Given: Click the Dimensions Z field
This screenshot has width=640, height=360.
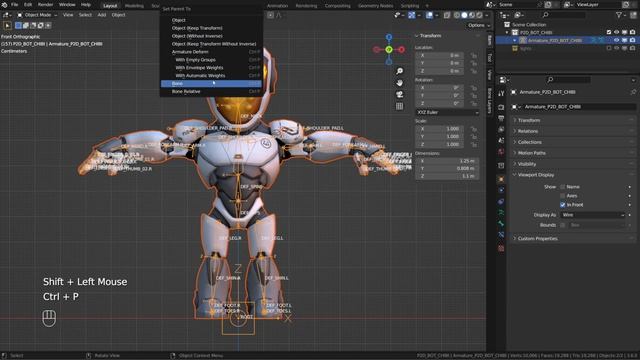Looking at the screenshot, I should (447, 176).
